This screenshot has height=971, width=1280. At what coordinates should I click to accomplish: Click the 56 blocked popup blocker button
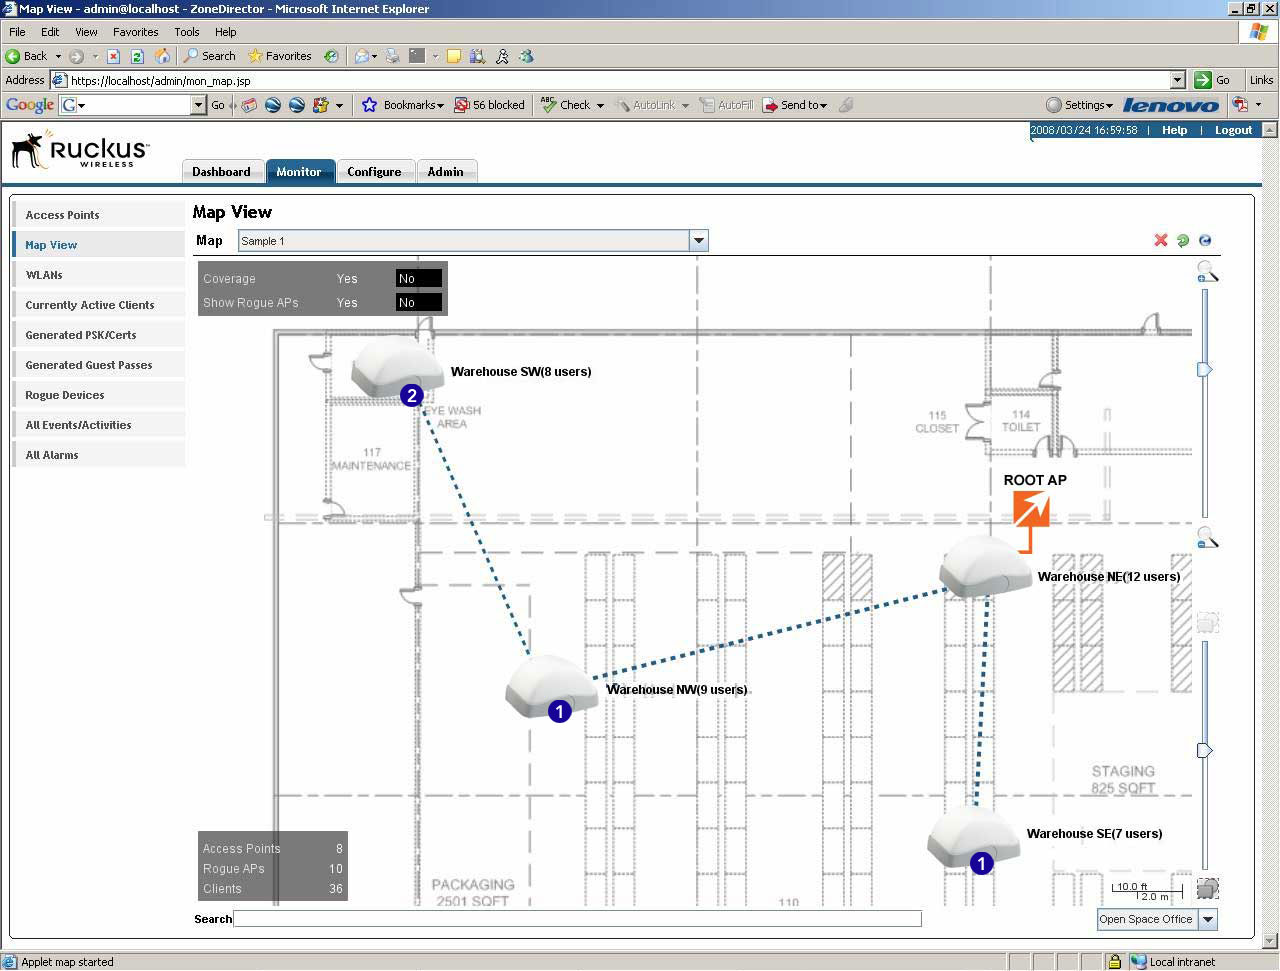pyautogui.click(x=489, y=105)
